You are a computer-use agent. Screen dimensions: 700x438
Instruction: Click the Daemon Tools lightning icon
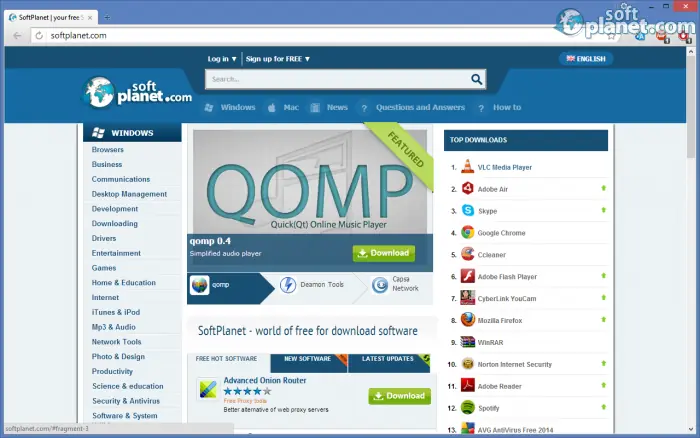point(288,285)
